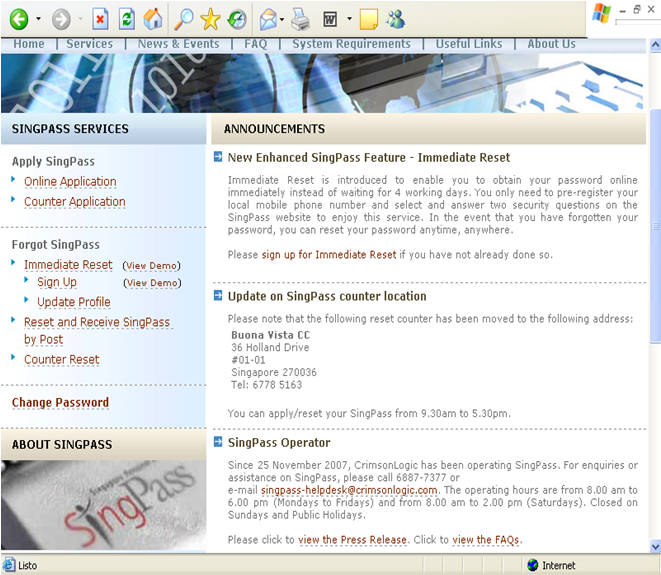Click the grey Forward arrow button

61,19
